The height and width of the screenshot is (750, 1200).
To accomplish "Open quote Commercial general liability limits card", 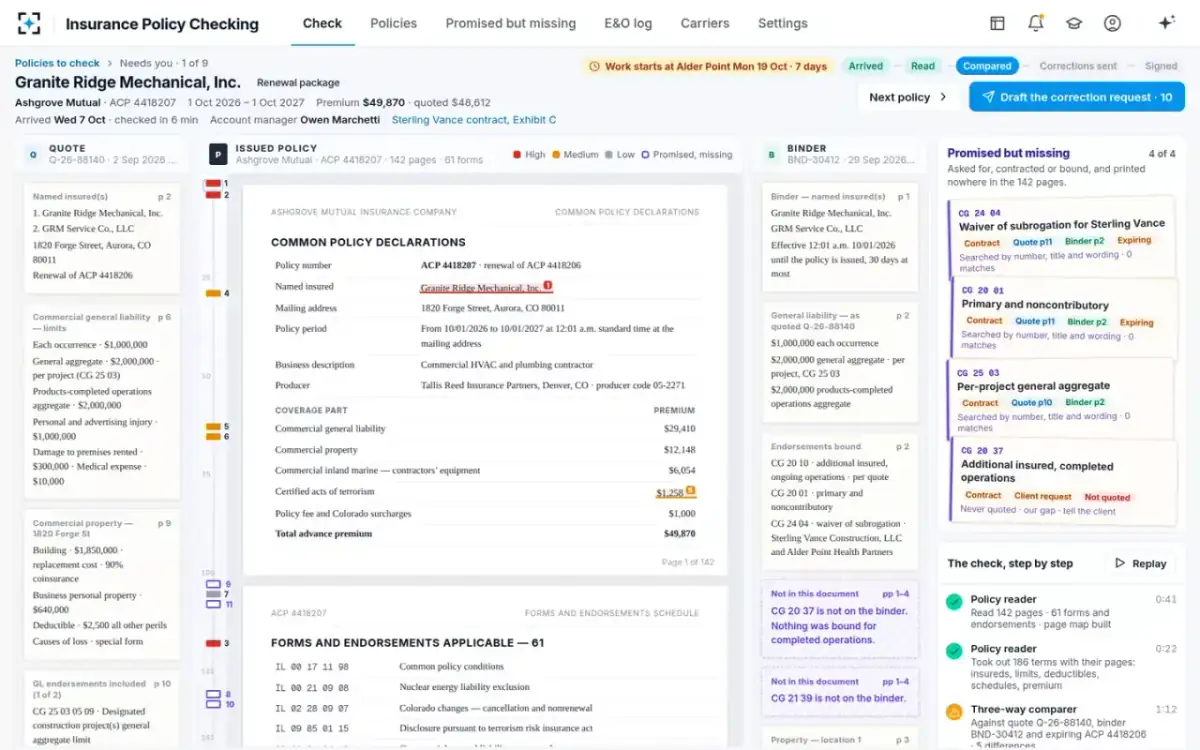I will (x=102, y=402).
